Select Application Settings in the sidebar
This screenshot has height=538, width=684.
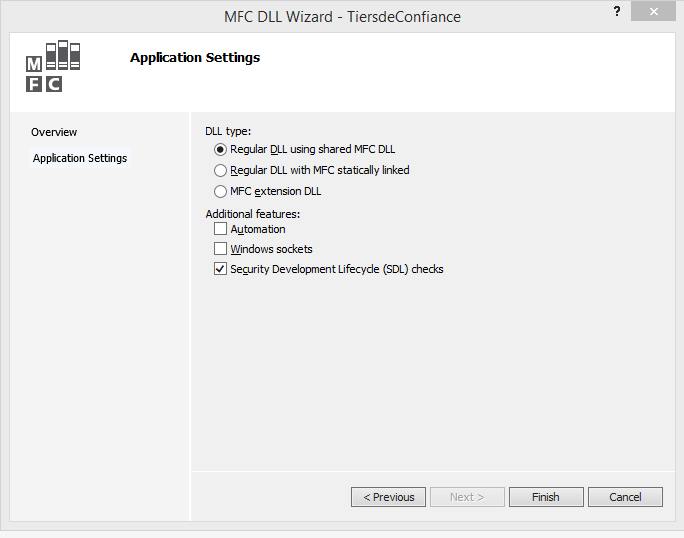tap(80, 158)
